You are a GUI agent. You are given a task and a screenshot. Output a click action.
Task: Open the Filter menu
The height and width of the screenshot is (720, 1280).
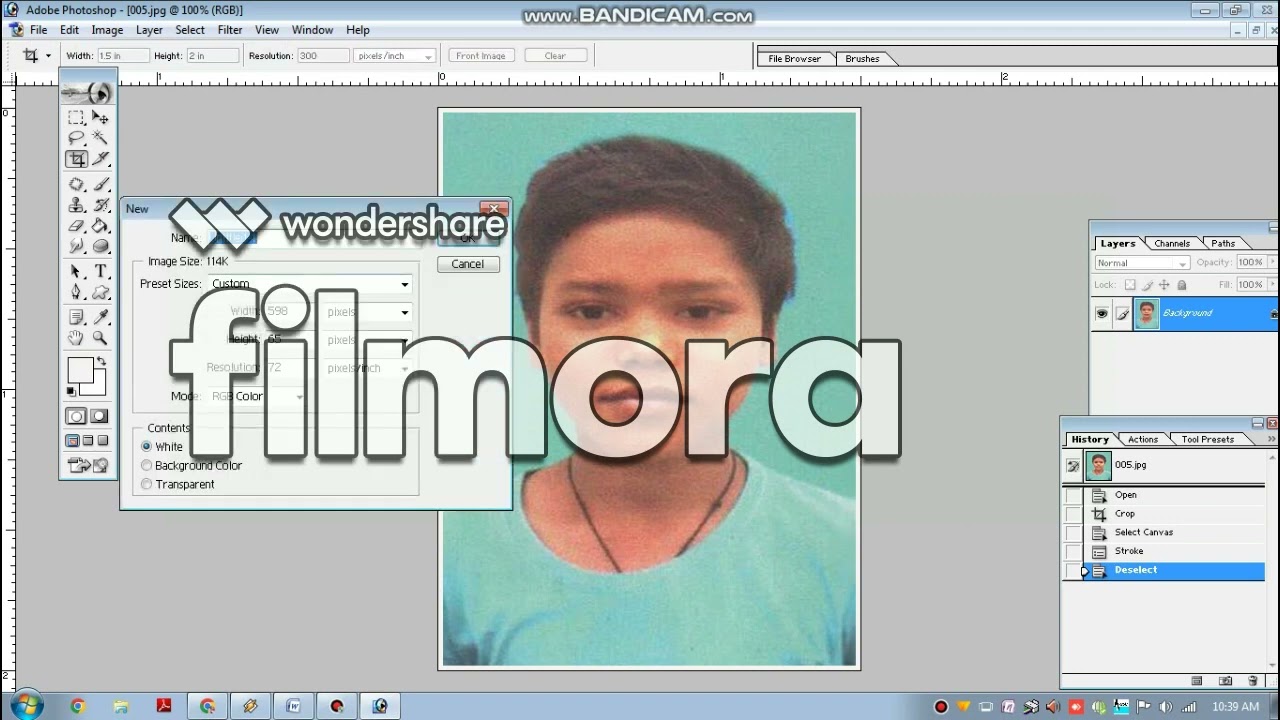coord(230,30)
